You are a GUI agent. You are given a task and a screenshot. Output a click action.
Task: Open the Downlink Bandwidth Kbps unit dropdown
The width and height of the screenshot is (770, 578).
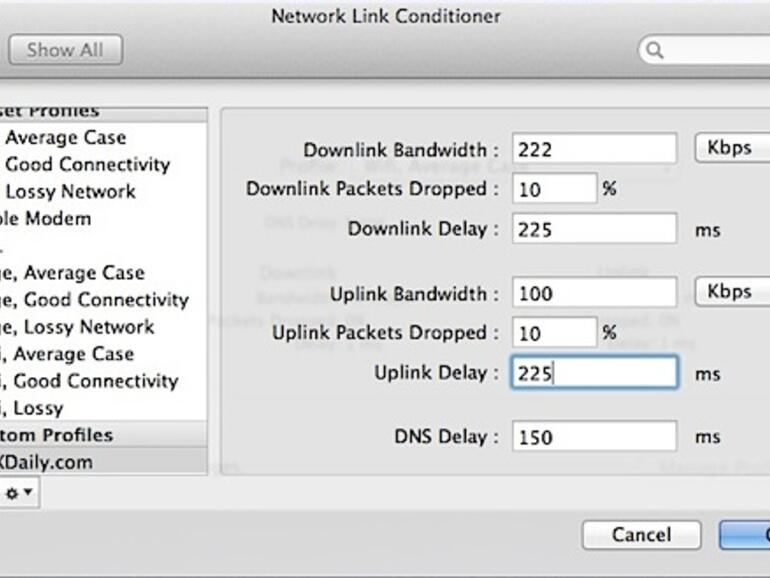(731, 149)
